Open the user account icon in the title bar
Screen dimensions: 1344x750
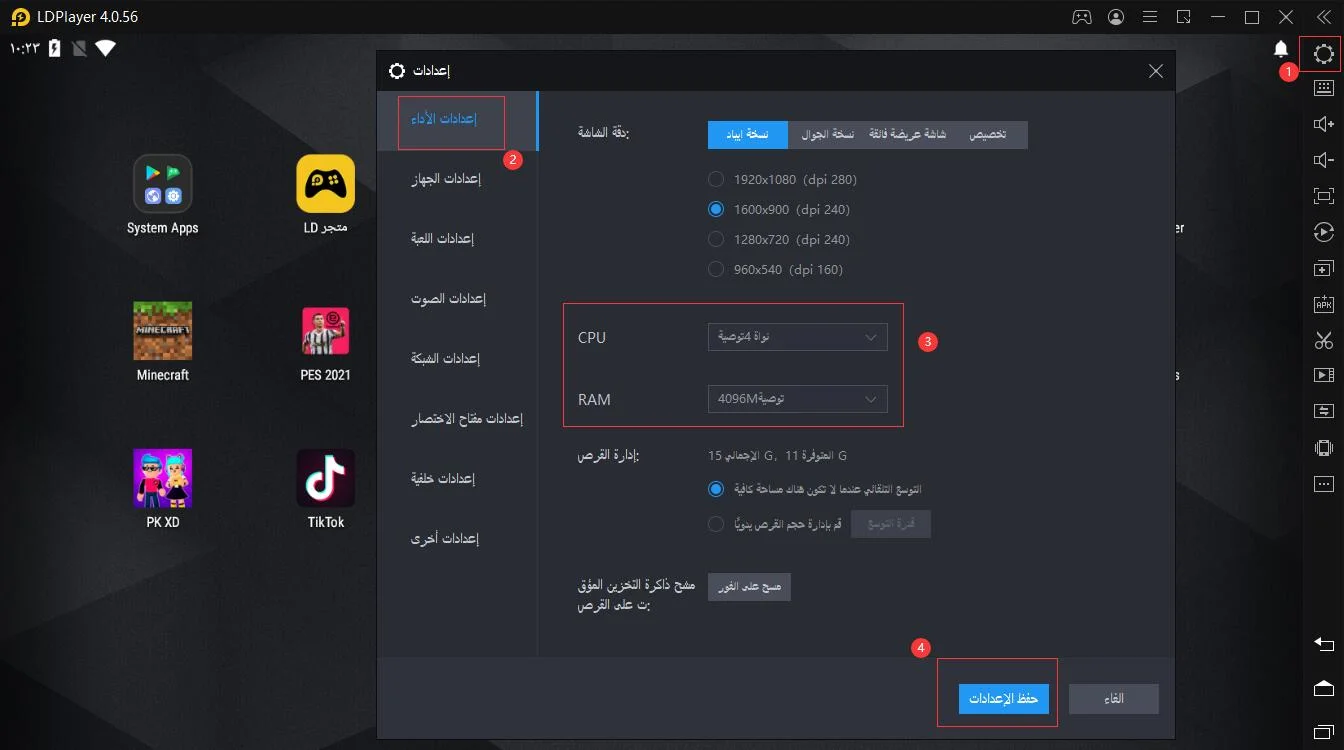click(1116, 17)
